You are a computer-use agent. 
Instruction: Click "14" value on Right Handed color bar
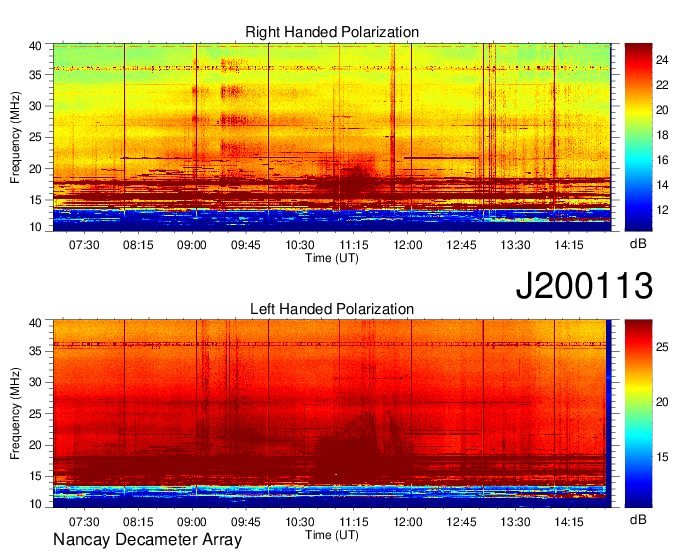[x=662, y=185]
